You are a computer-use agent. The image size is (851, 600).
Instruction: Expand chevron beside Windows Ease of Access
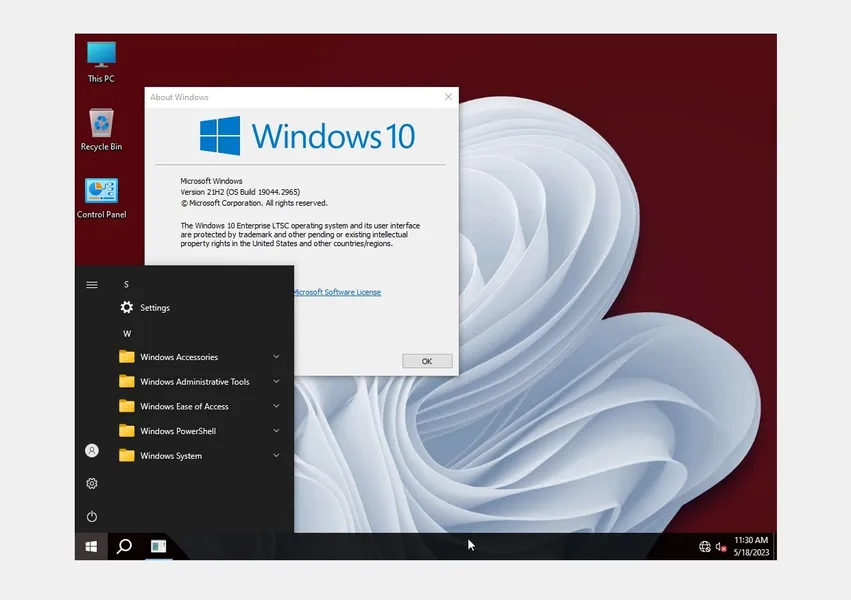(x=276, y=406)
